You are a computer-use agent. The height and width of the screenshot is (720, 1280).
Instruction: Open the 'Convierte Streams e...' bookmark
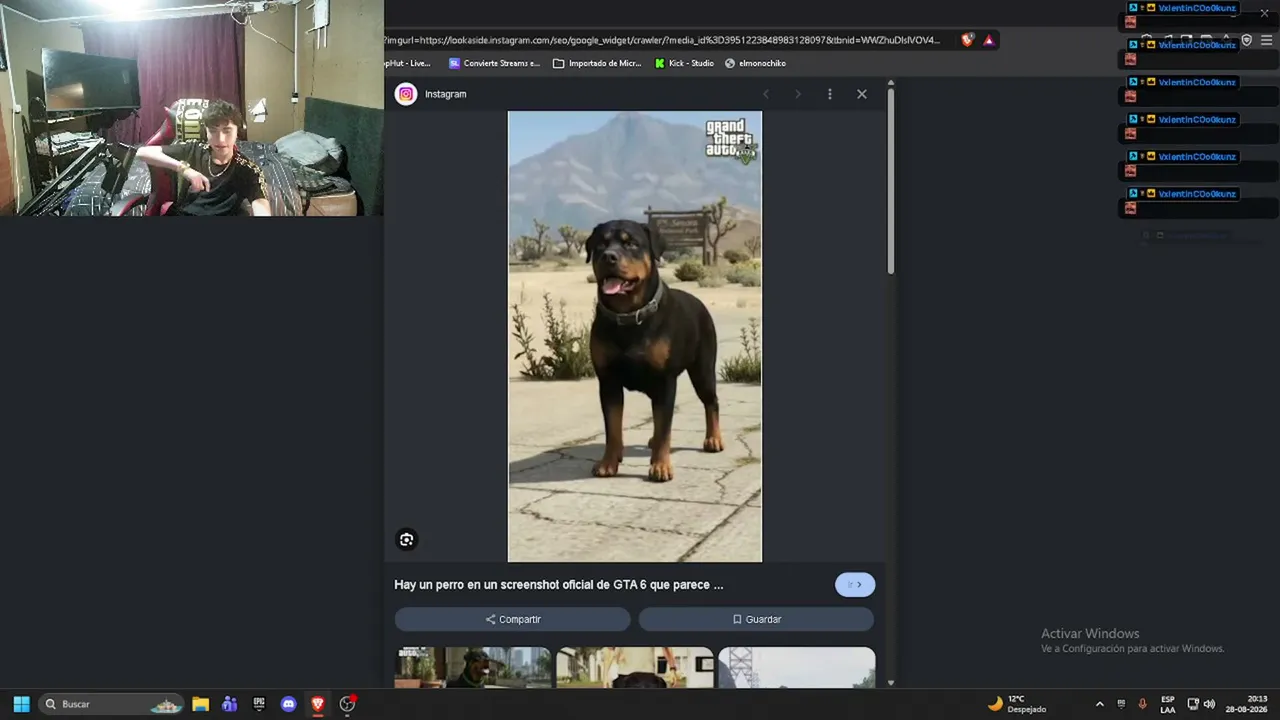(x=494, y=63)
